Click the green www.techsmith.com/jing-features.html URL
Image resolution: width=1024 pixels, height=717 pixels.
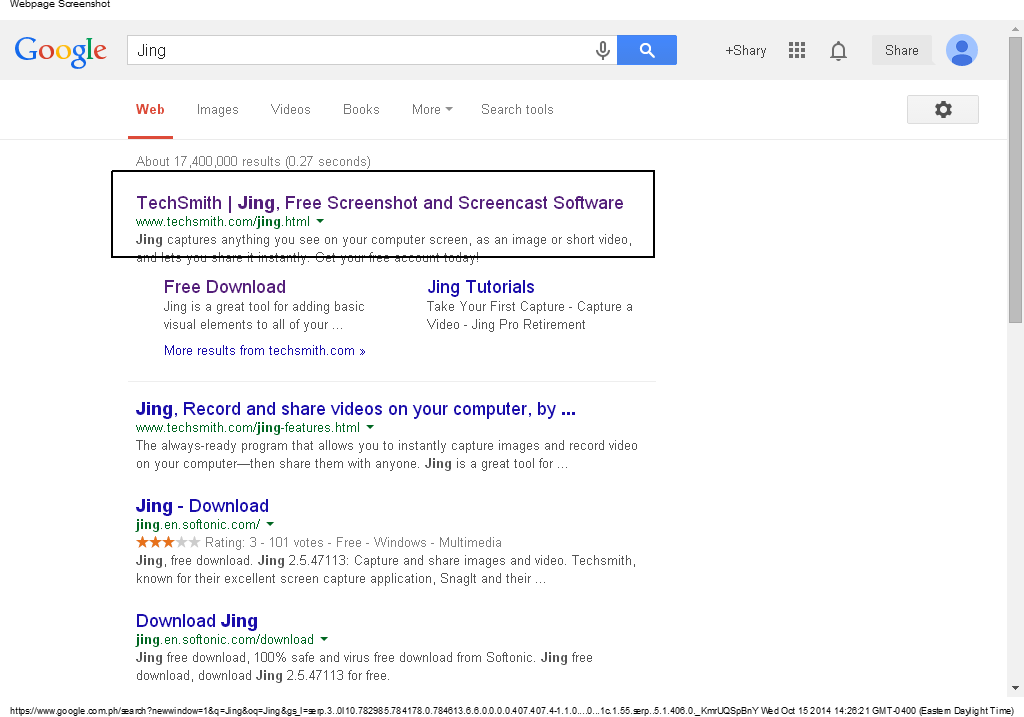tap(248, 427)
